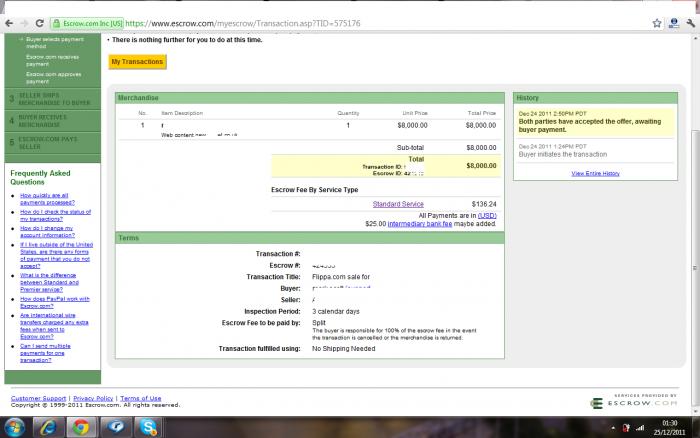Open Skype from the taskbar
700x438 pixels.
(x=148, y=428)
